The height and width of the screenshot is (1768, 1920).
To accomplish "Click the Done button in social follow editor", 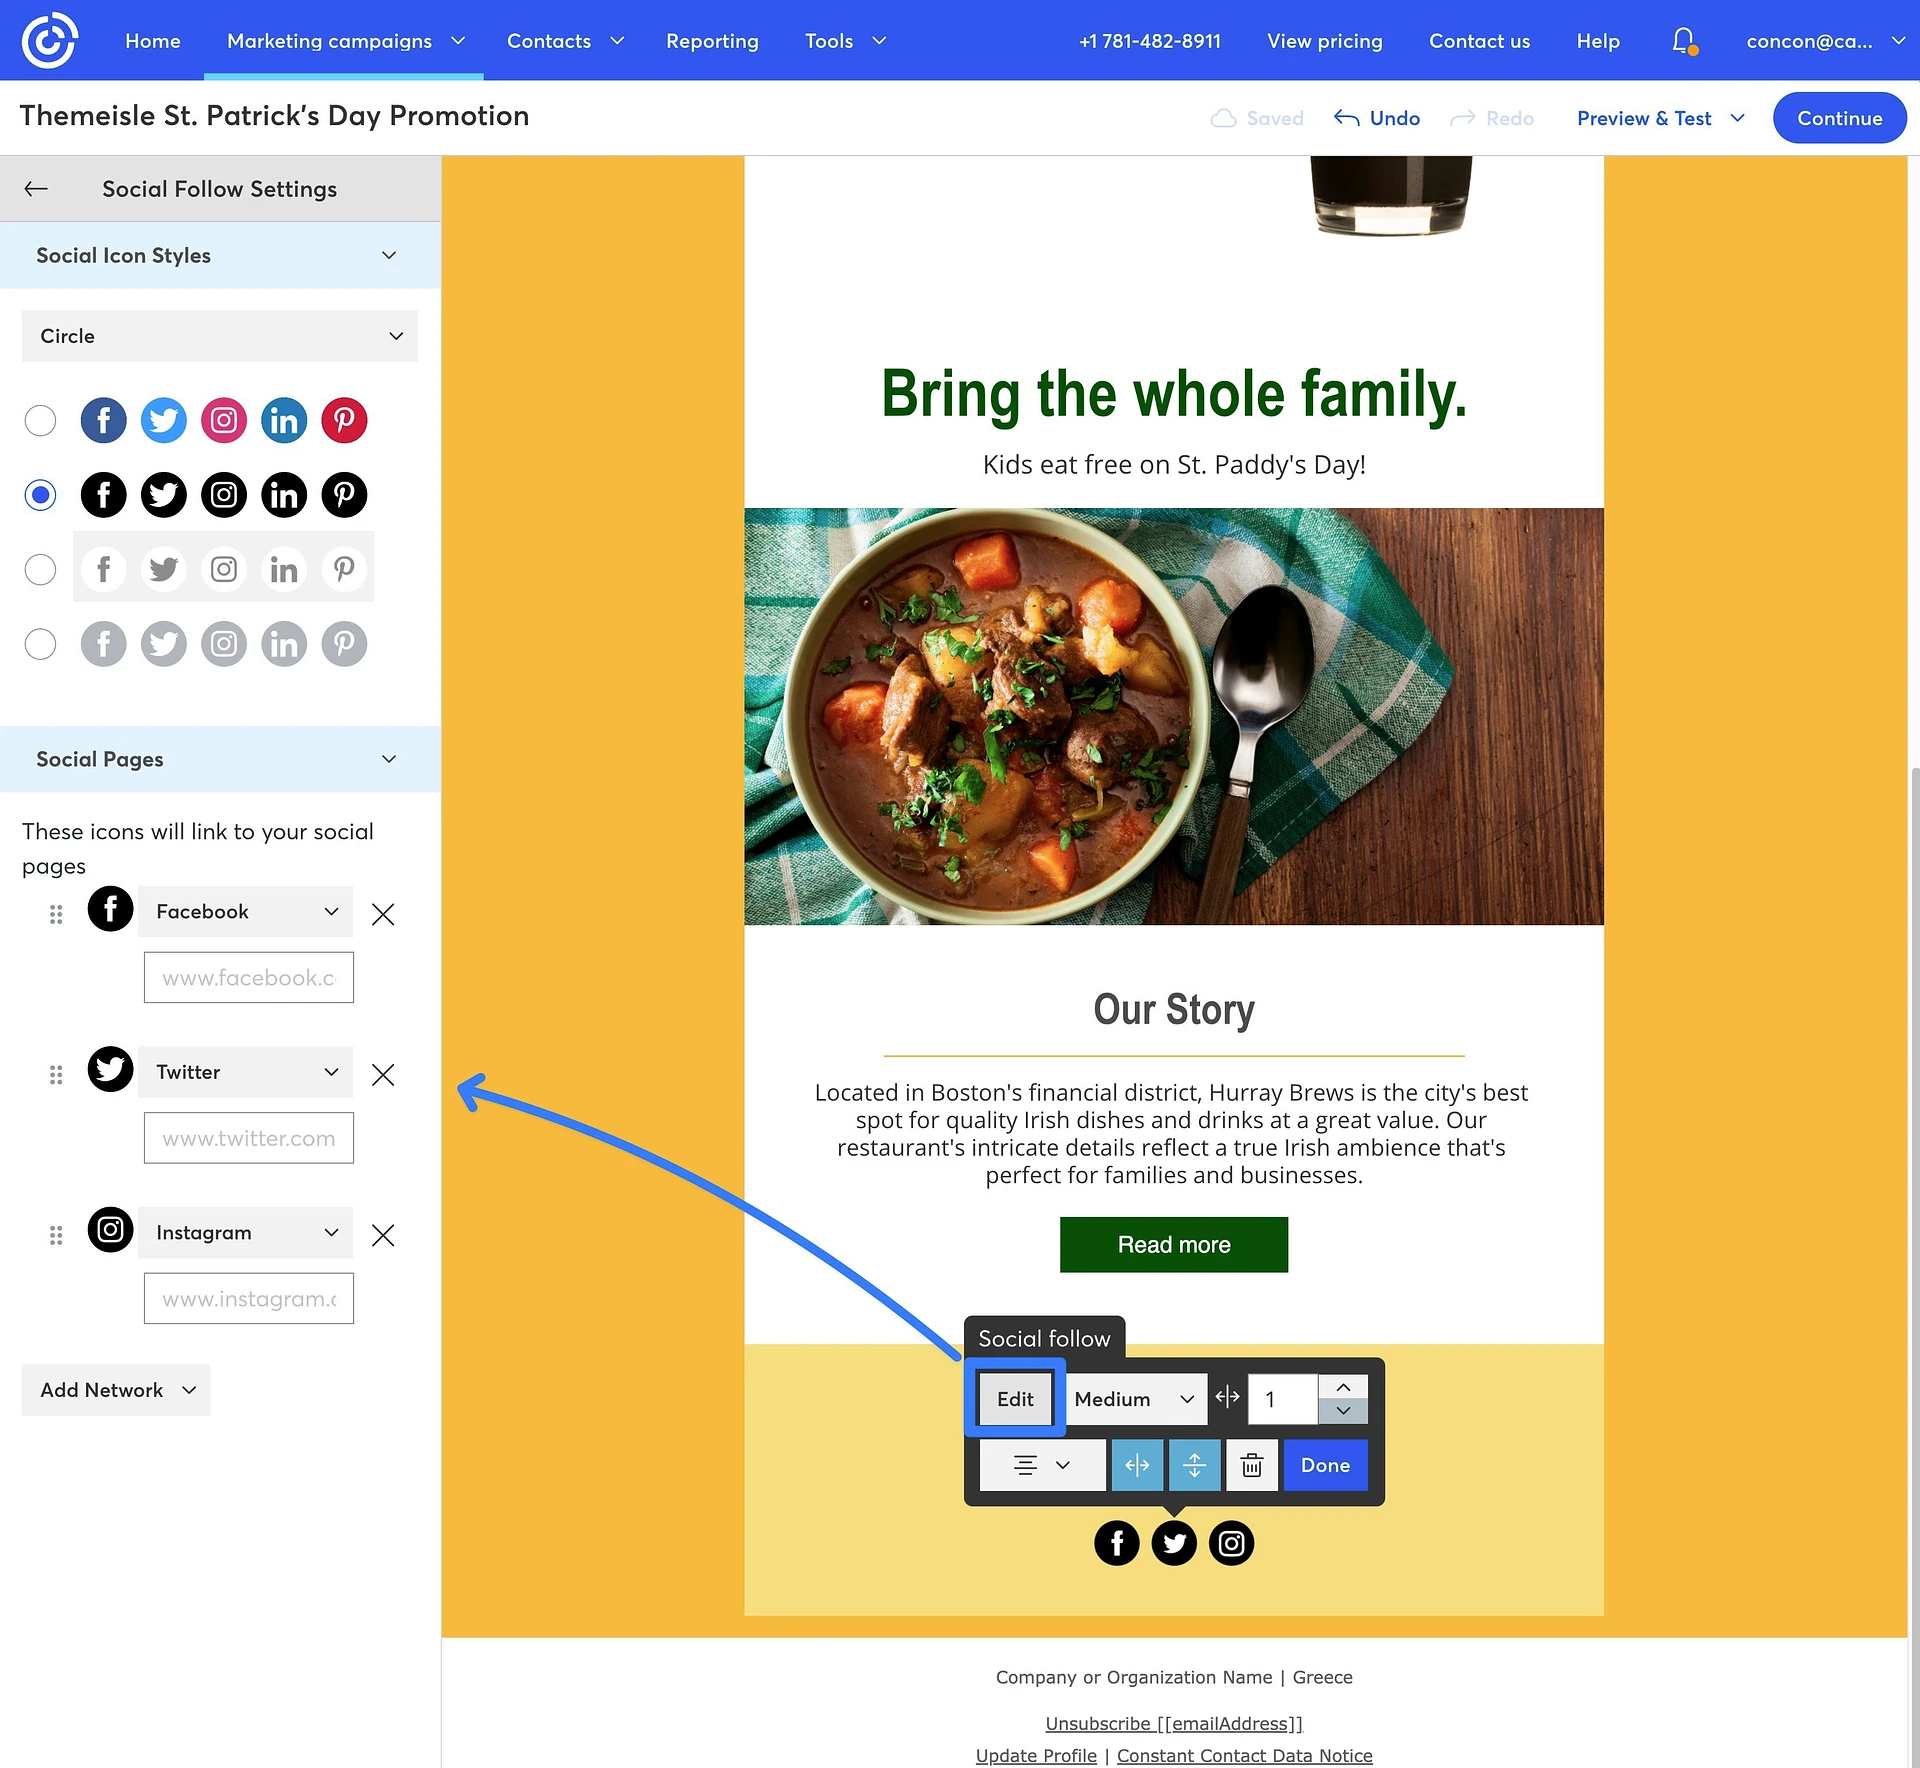I will (x=1325, y=1464).
